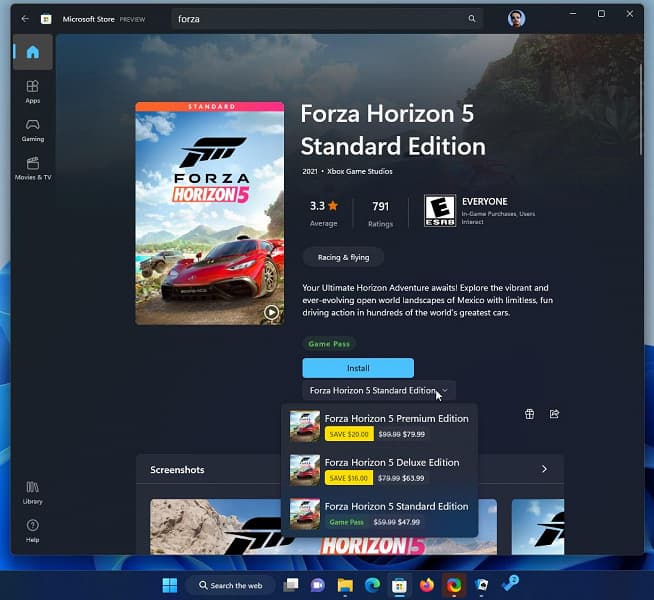
Task: Click the Microsoft Store logo icon
Action: [46, 19]
